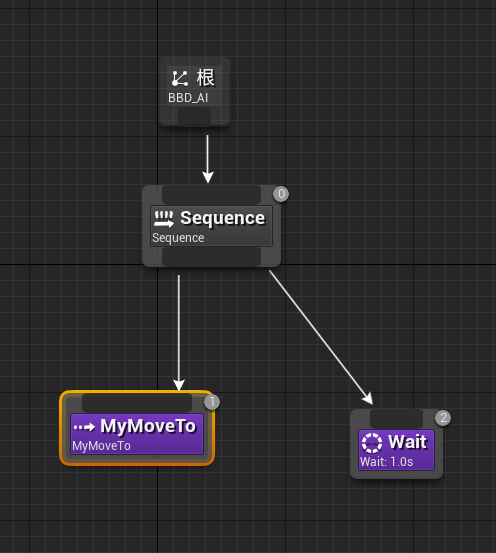Screen dimensions: 496x553
Task: Click the Wait dashed-circle icon
Action: (372, 443)
